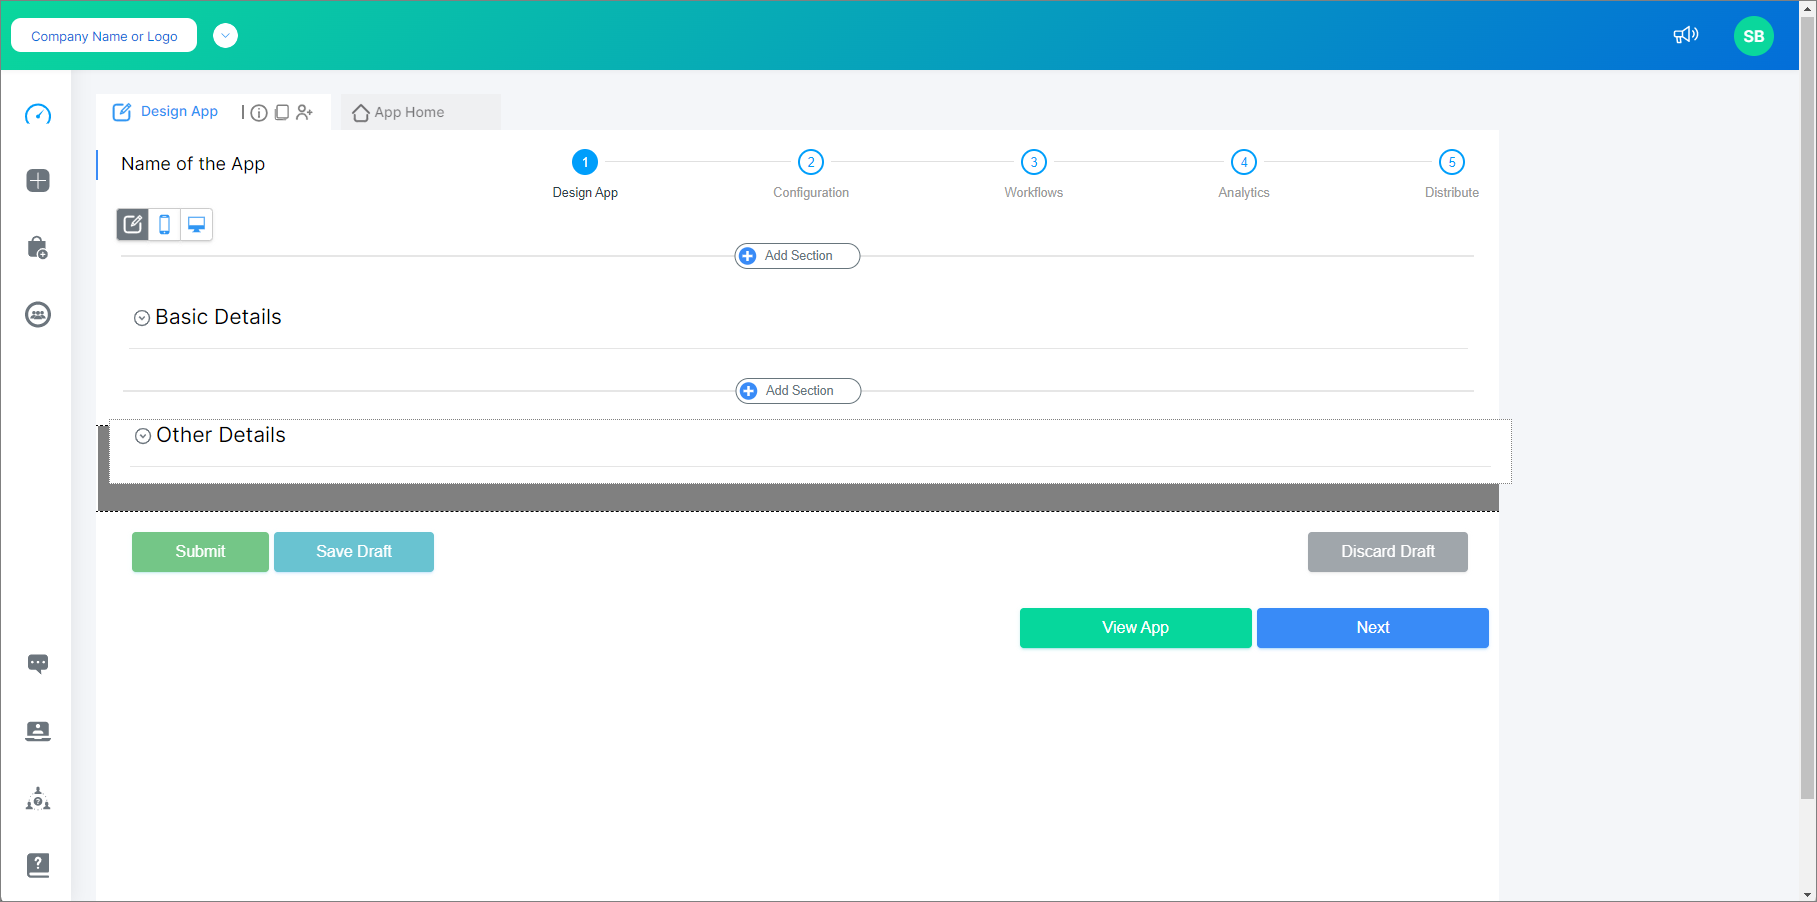Collapse the Basic Details section
The image size is (1817, 902).
(x=141, y=317)
